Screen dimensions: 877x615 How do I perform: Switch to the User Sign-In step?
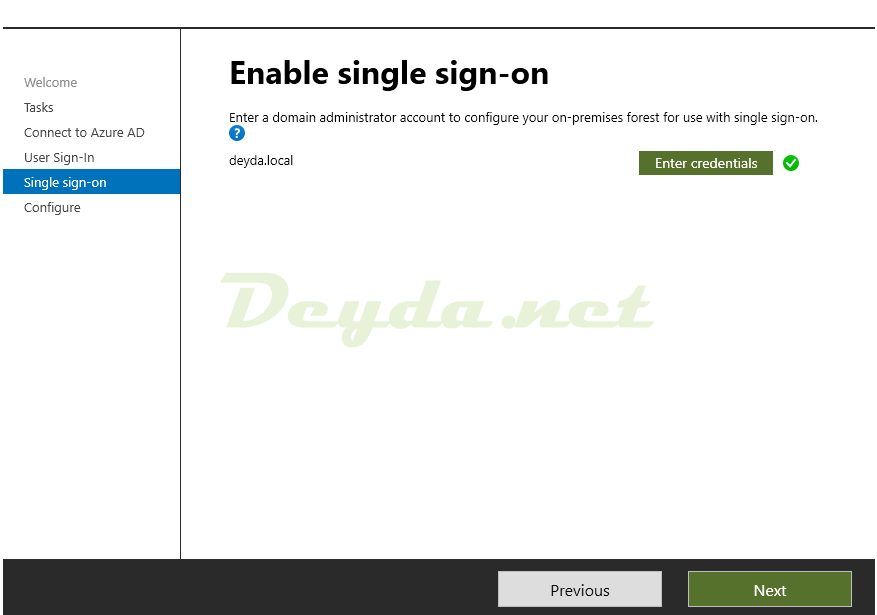[59, 158]
